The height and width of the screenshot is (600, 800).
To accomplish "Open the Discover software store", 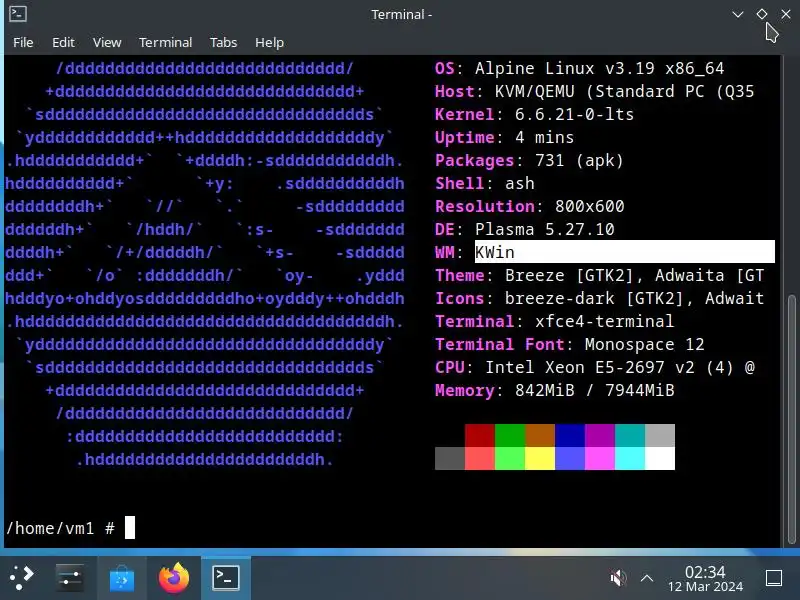I will tap(121, 578).
